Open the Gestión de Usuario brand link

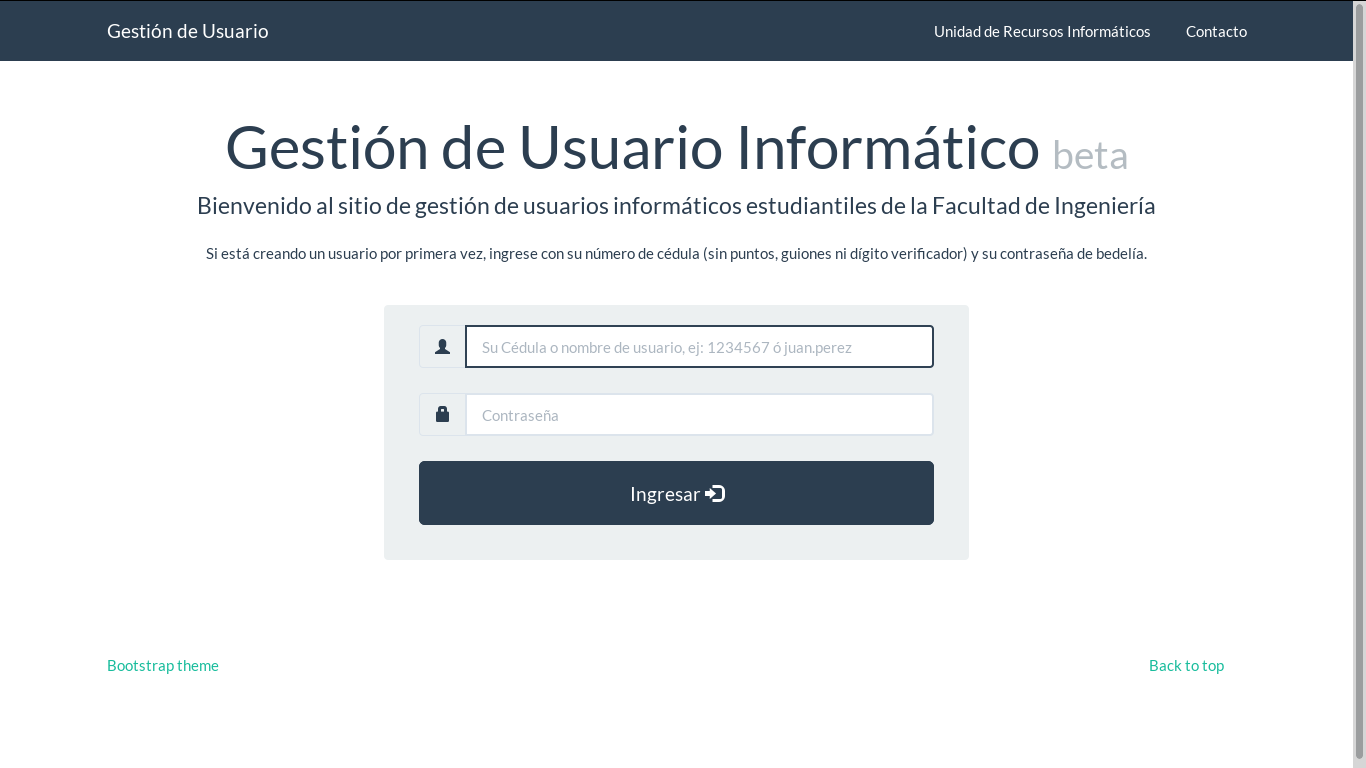point(187,31)
